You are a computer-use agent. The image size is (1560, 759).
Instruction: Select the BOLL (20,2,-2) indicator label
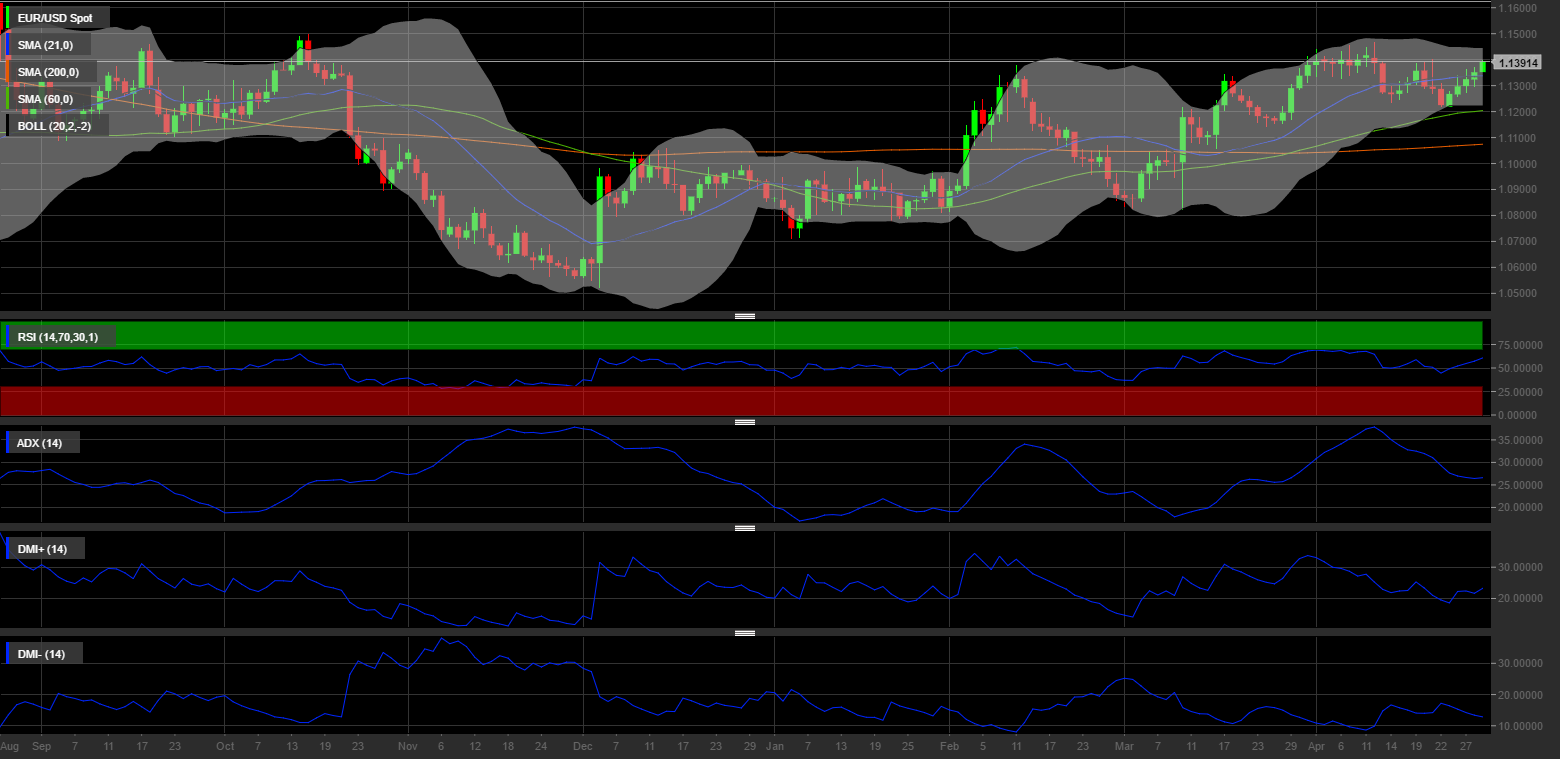[x=56, y=126]
